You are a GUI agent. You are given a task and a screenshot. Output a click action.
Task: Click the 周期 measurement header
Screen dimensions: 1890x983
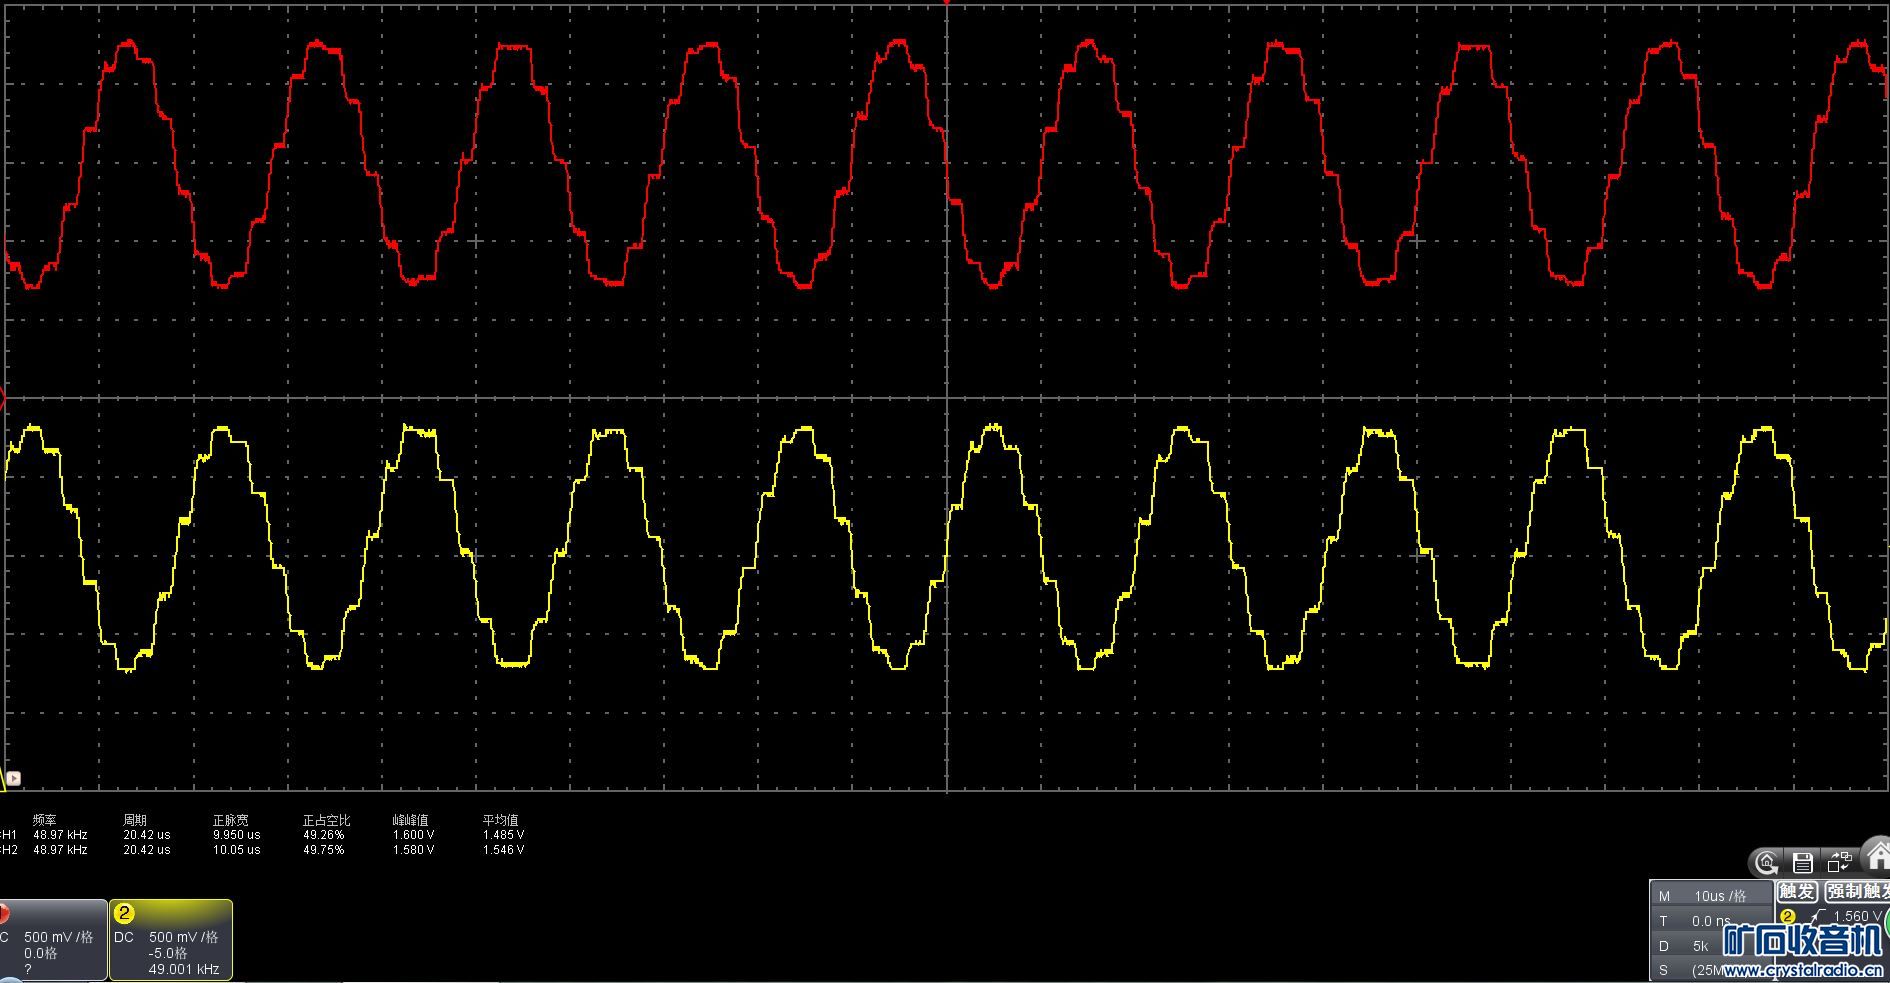(x=135, y=820)
